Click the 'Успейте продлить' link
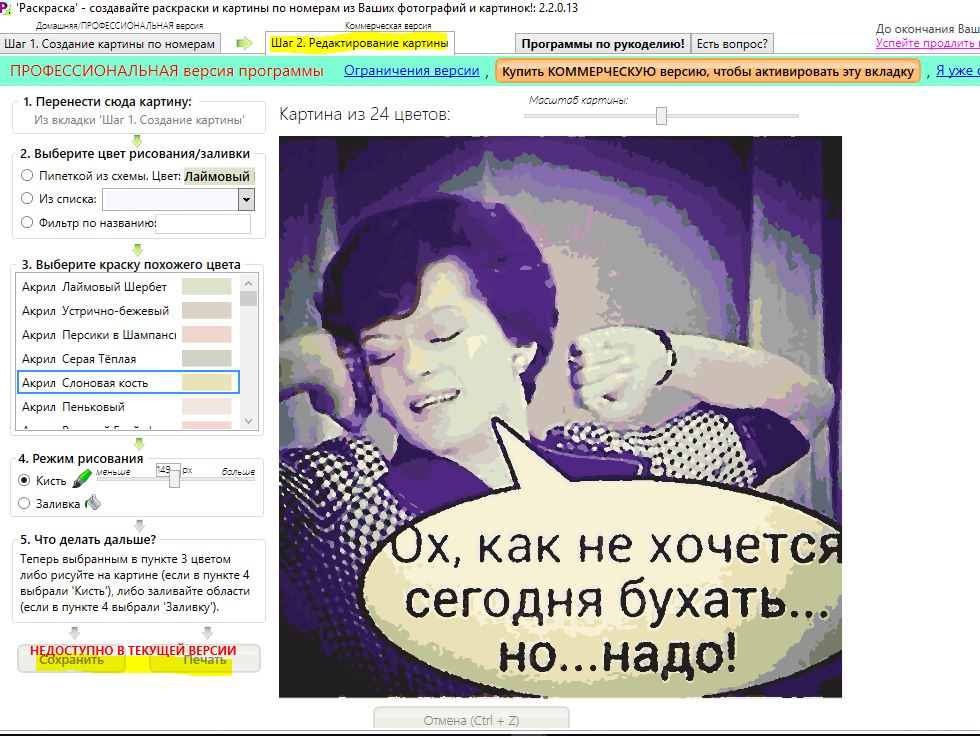980x736 pixels. [x=928, y=43]
